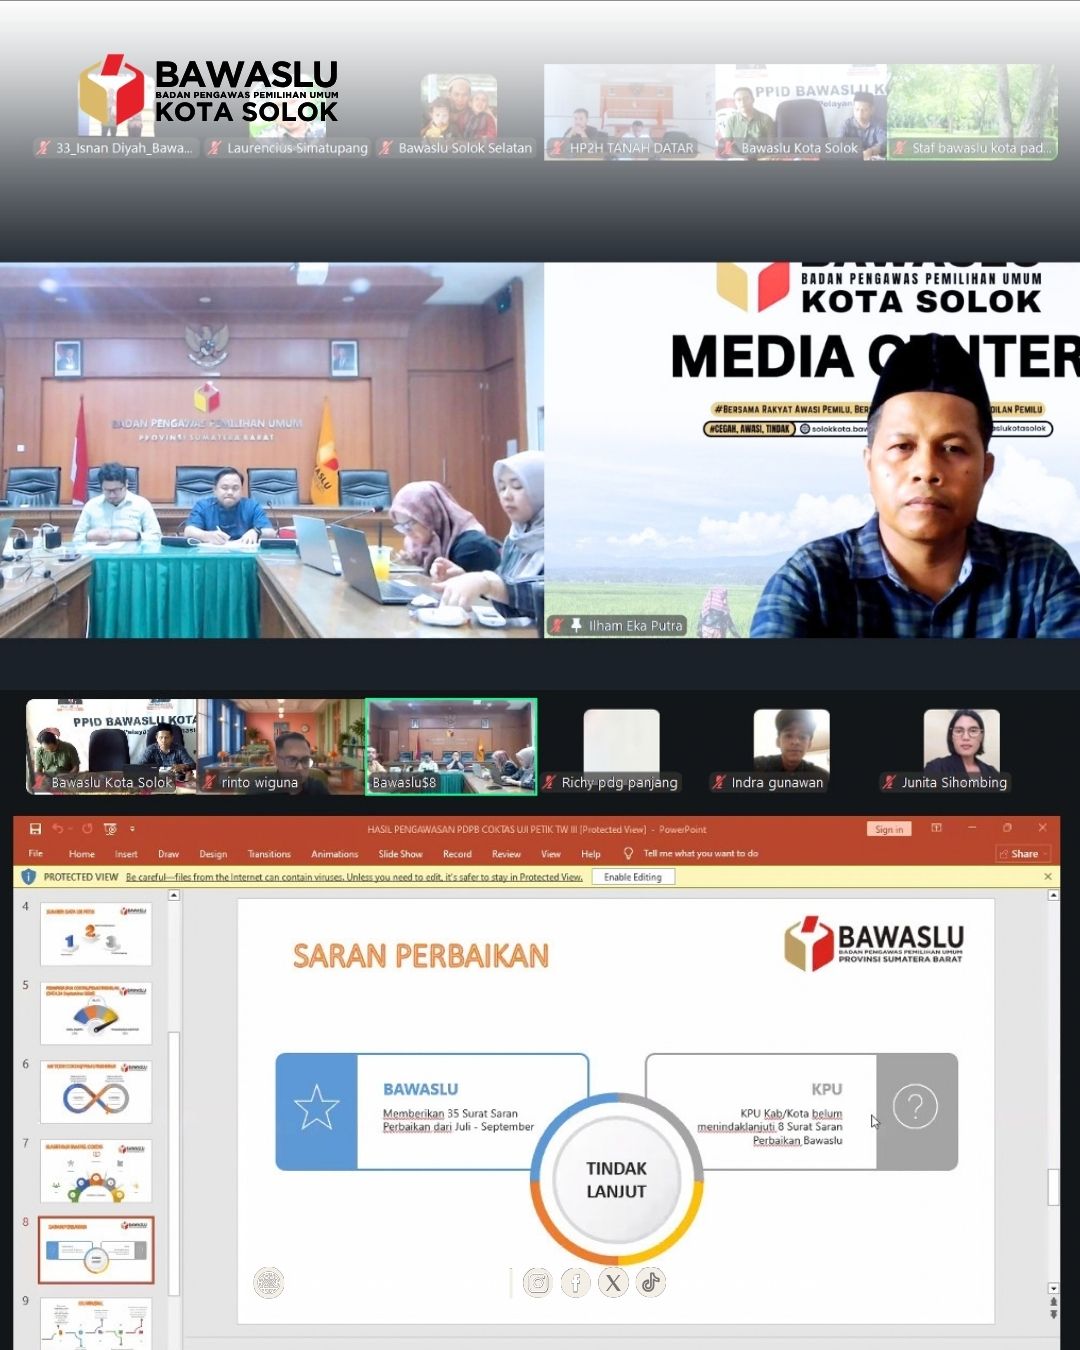Select Indra gunawan participant tile
The image size is (1080, 1350).
[791, 746]
